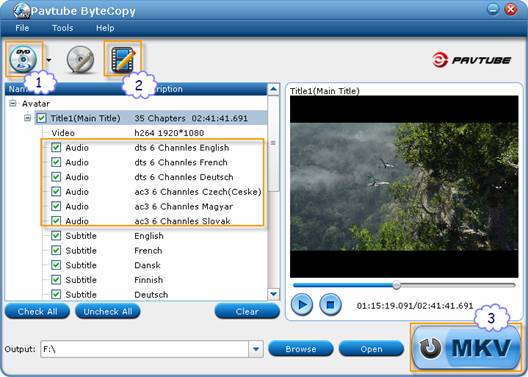Uncheck the Slovak audio checkbox
528x377 pixels.
click(56, 221)
